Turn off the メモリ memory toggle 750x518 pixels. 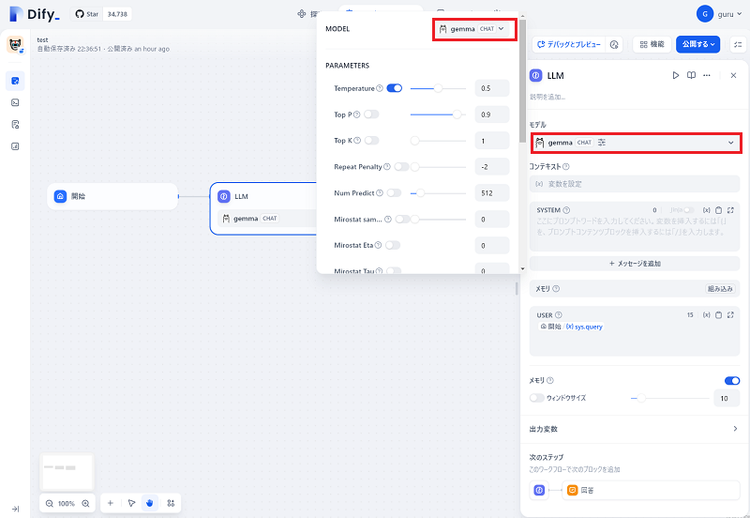click(732, 381)
